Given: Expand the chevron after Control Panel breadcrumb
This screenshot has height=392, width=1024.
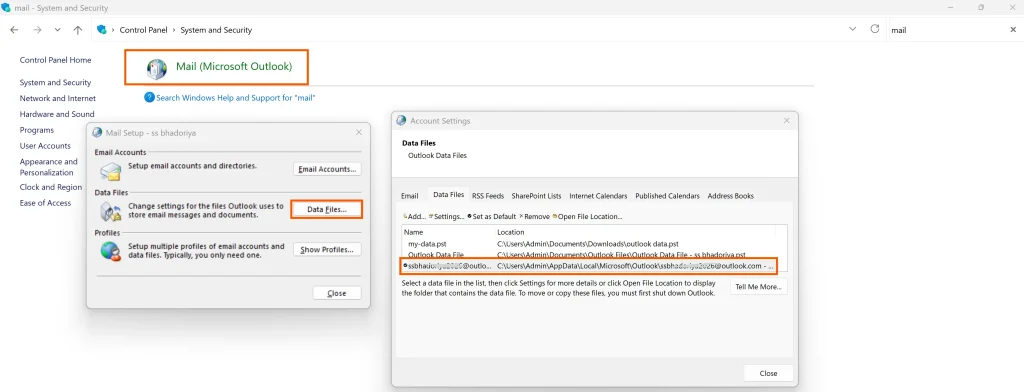Looking at the screenshot, I should pyautogui.click(x=174, y=30).
